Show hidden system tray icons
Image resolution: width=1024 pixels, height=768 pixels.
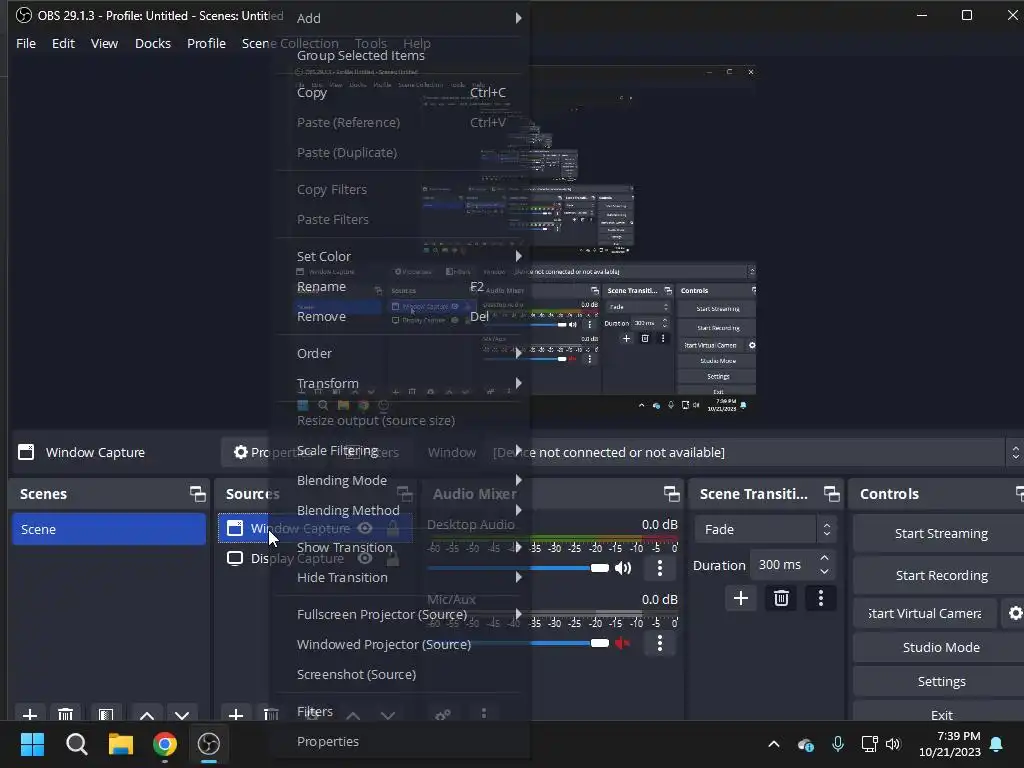773,744
